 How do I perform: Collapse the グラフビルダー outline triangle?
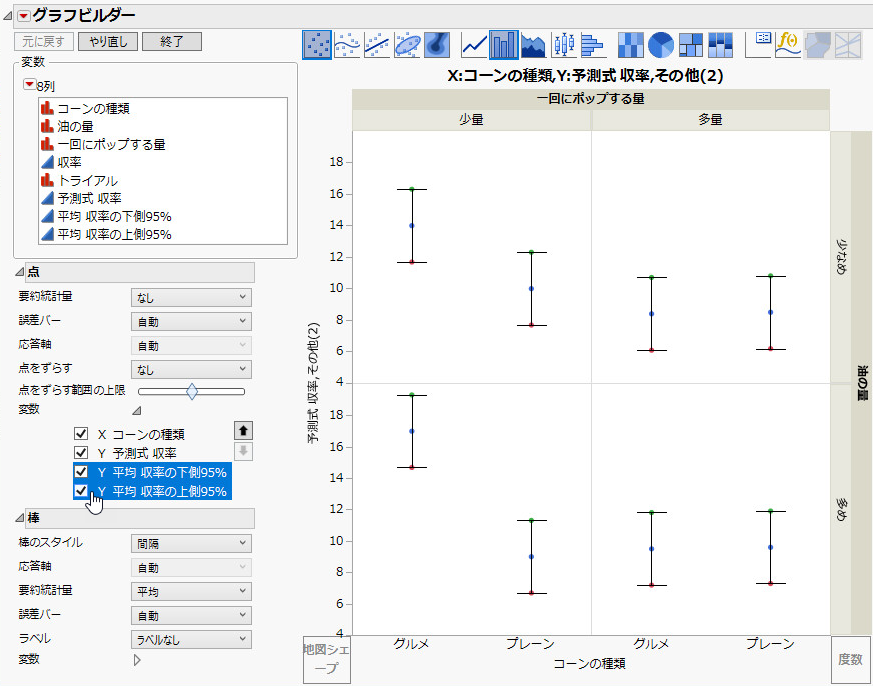pos(7,17)
